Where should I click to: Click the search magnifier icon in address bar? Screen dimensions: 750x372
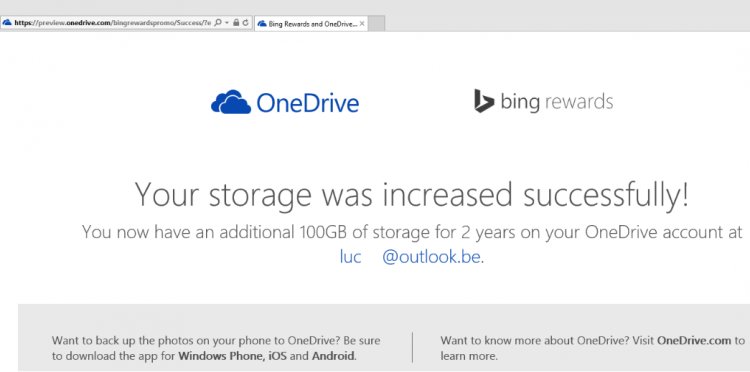click(218, 22)
